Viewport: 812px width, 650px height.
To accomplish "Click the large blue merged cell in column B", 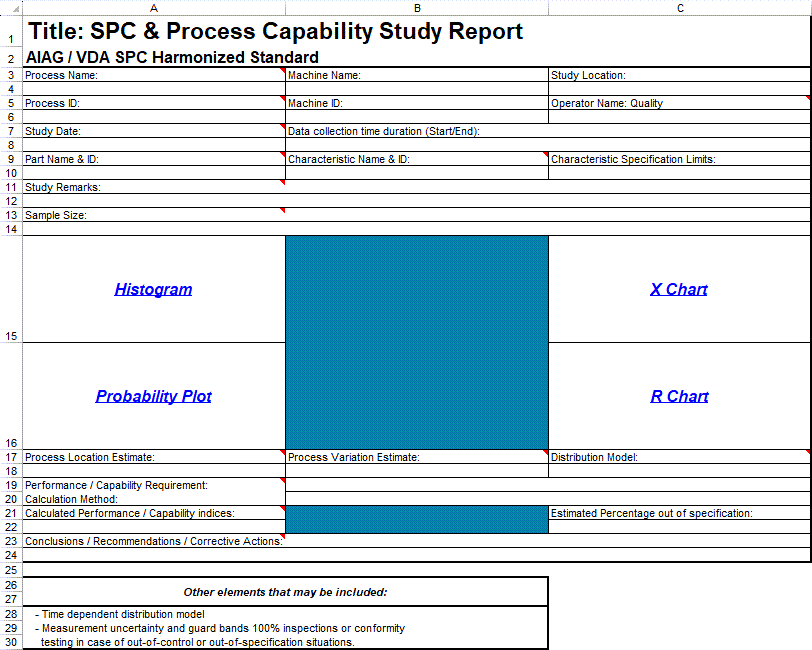I will (x=417, y=342).
